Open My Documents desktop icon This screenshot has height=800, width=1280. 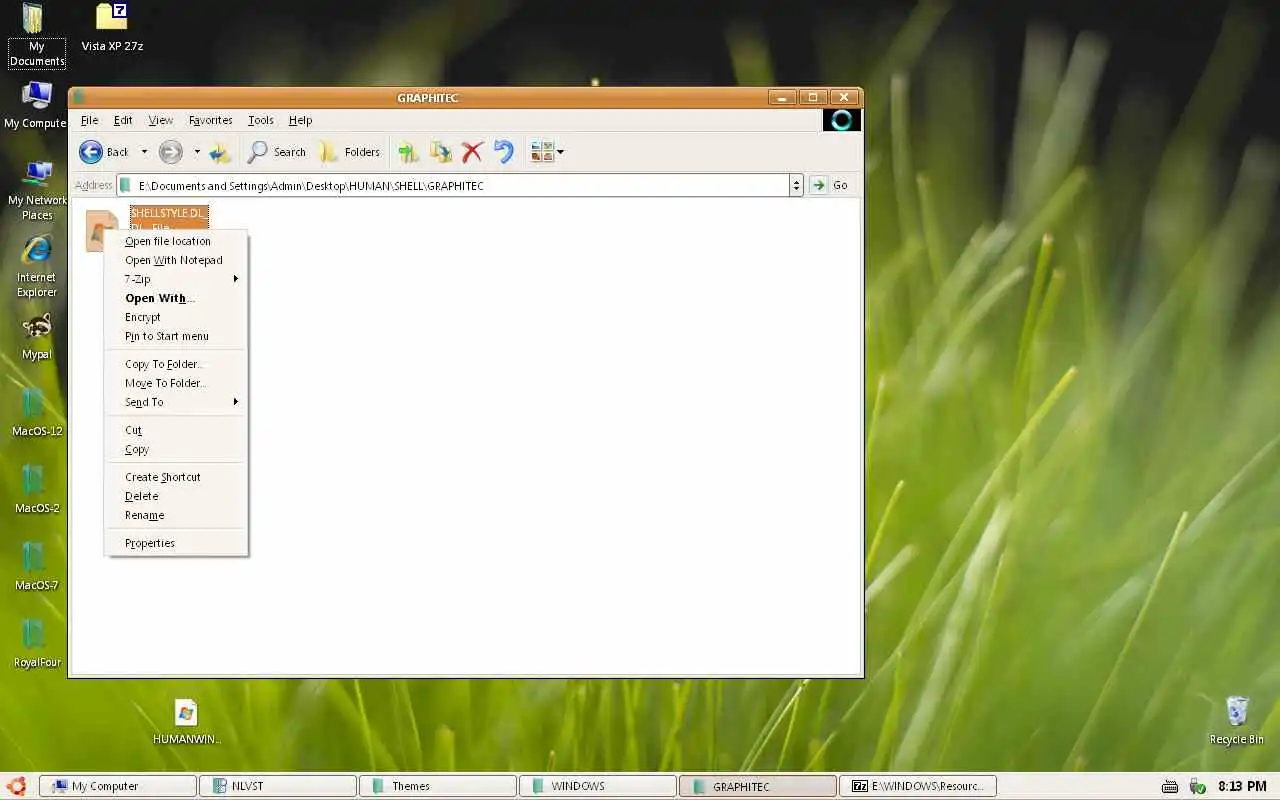coord(36,35)
